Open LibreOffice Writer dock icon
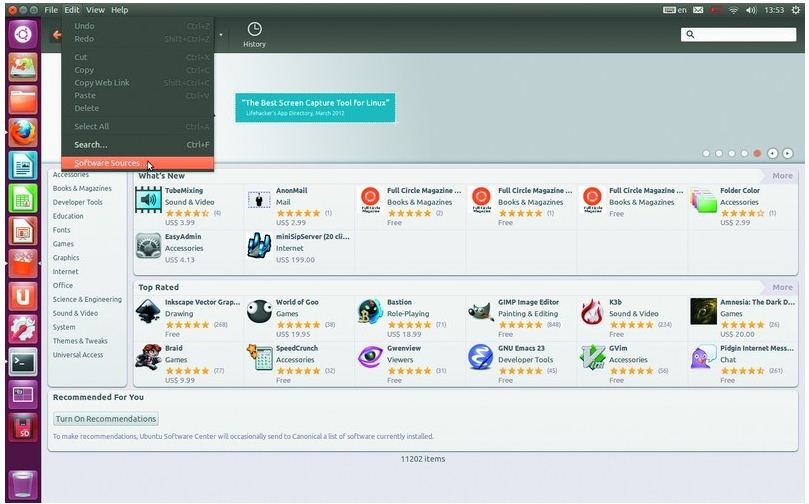809x504 pixels. (x=23, y=166)
